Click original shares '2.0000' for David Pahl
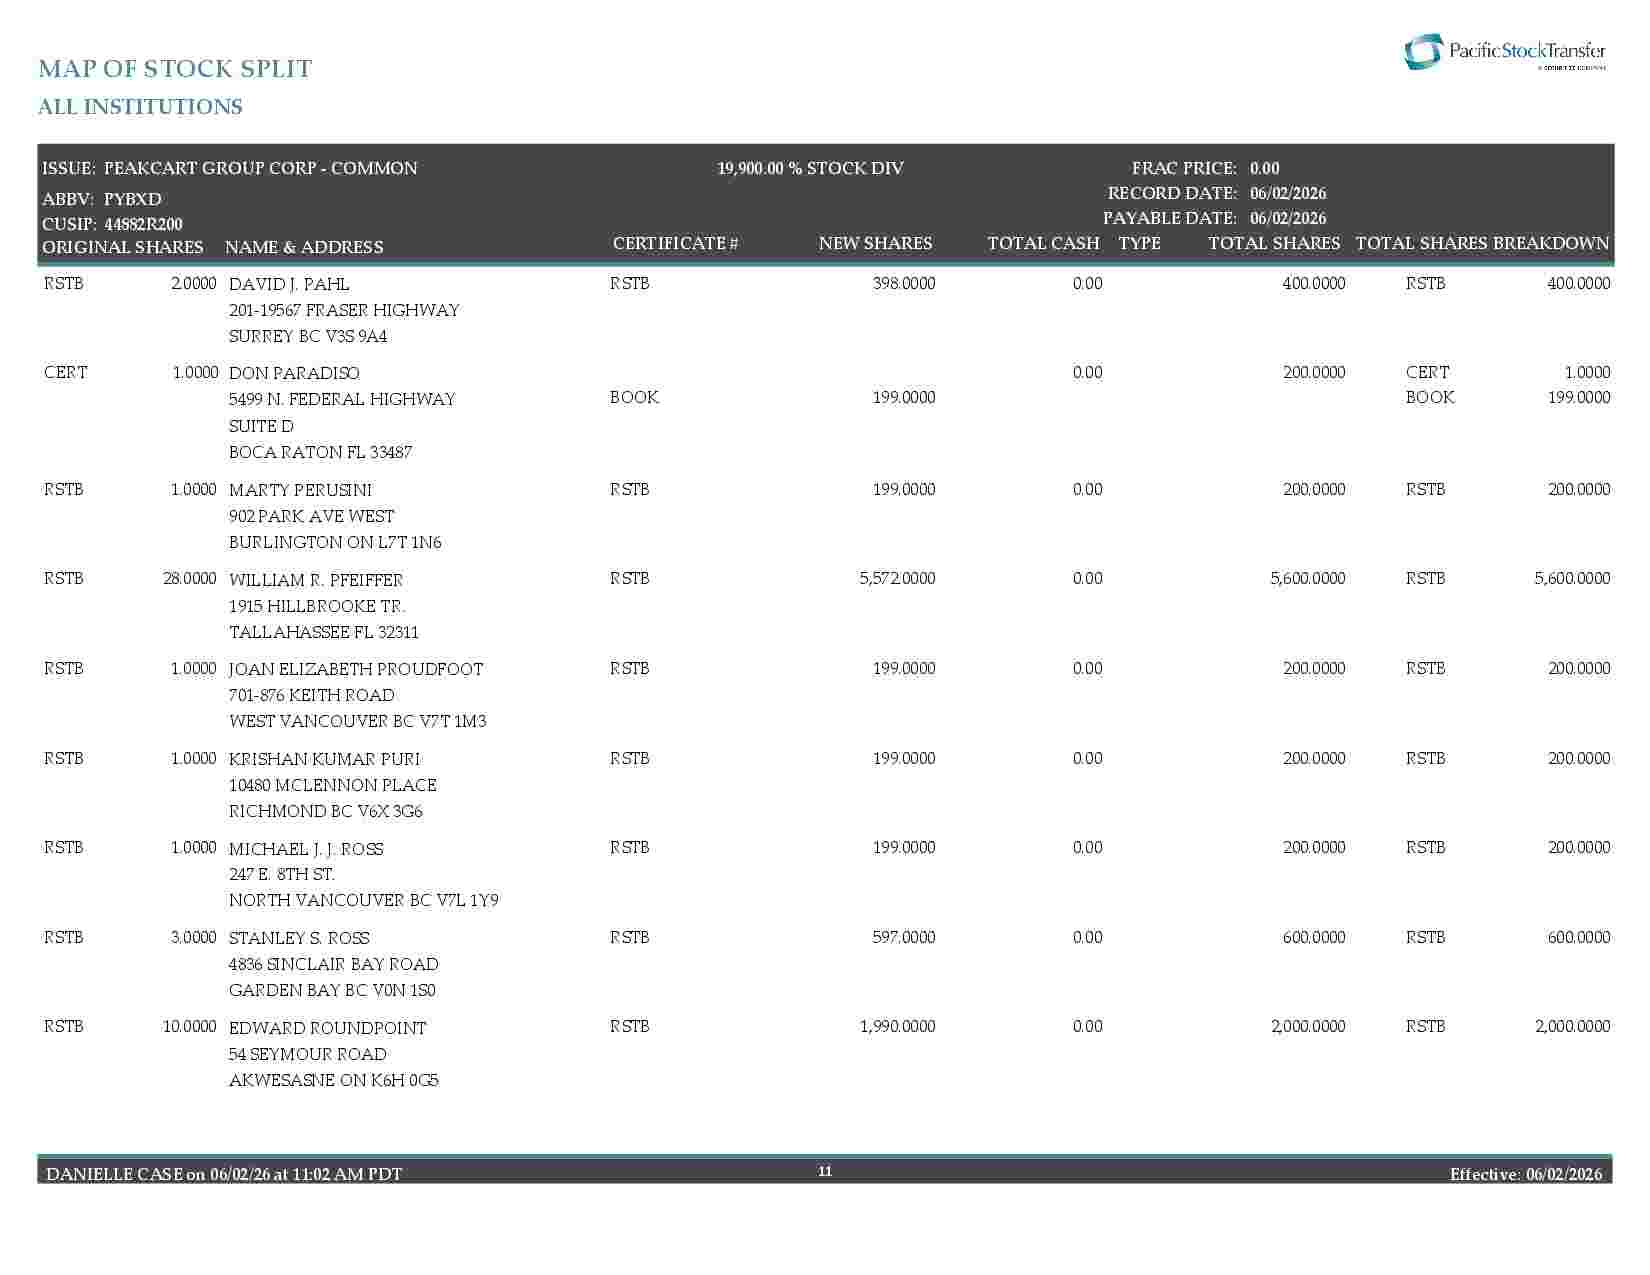Screen dimensions: 1650x1275 [x=194, y=284]
